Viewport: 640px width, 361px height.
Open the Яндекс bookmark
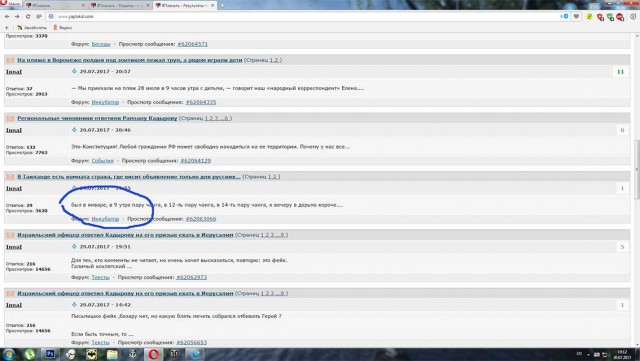click(x=62, y=28)
